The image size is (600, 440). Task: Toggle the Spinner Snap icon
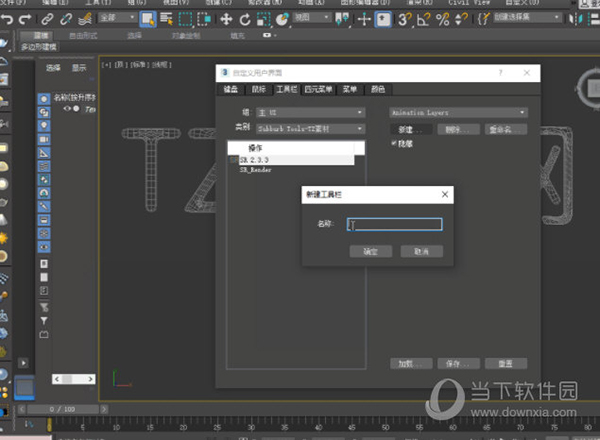(461, 19)
